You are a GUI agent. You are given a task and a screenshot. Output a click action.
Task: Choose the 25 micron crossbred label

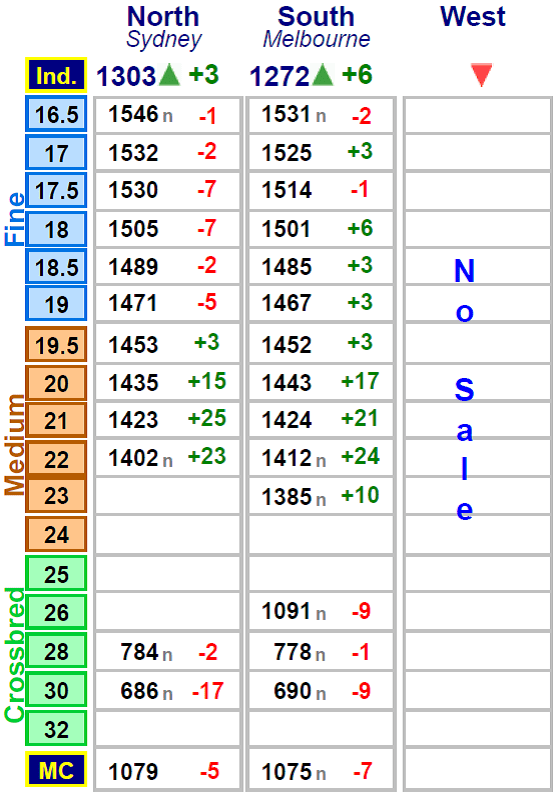coord(56,574)
